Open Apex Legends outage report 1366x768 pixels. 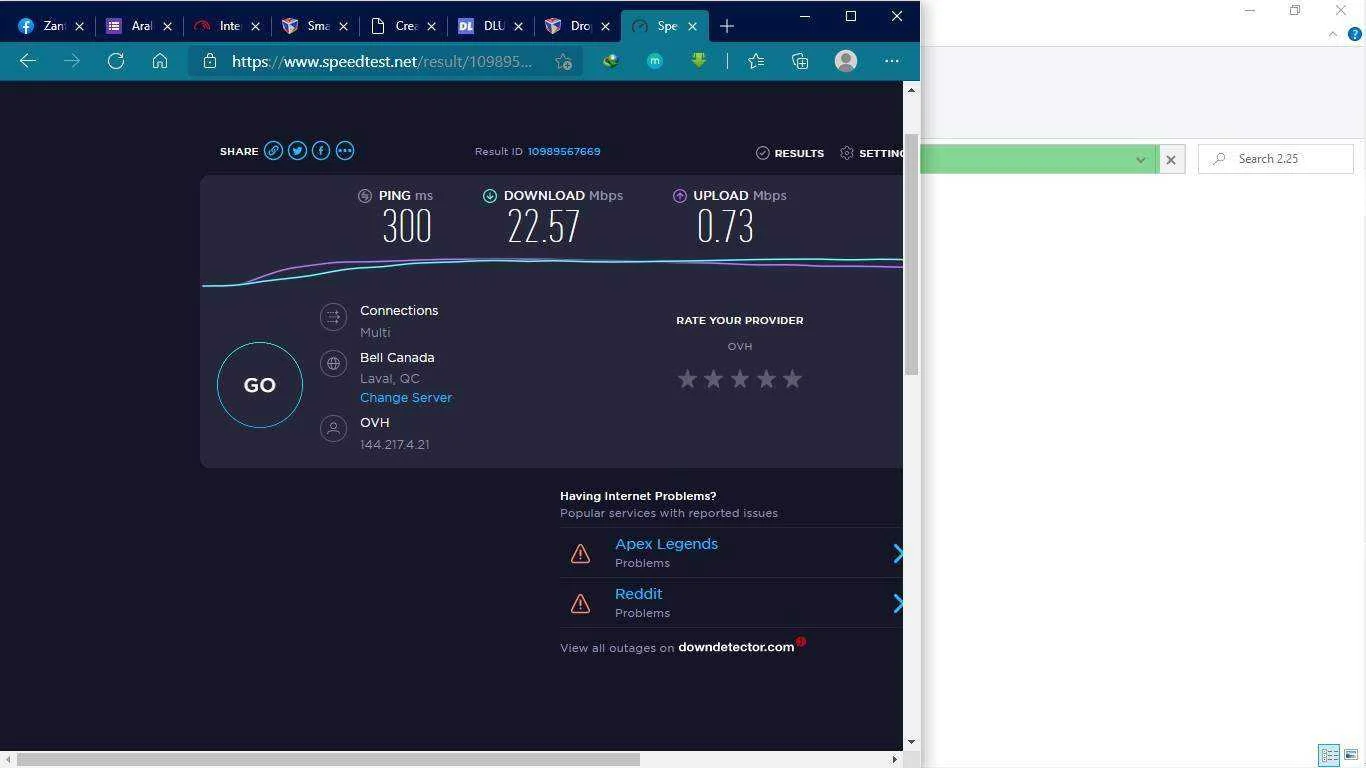pyautogui.click(x=666, y=544)
